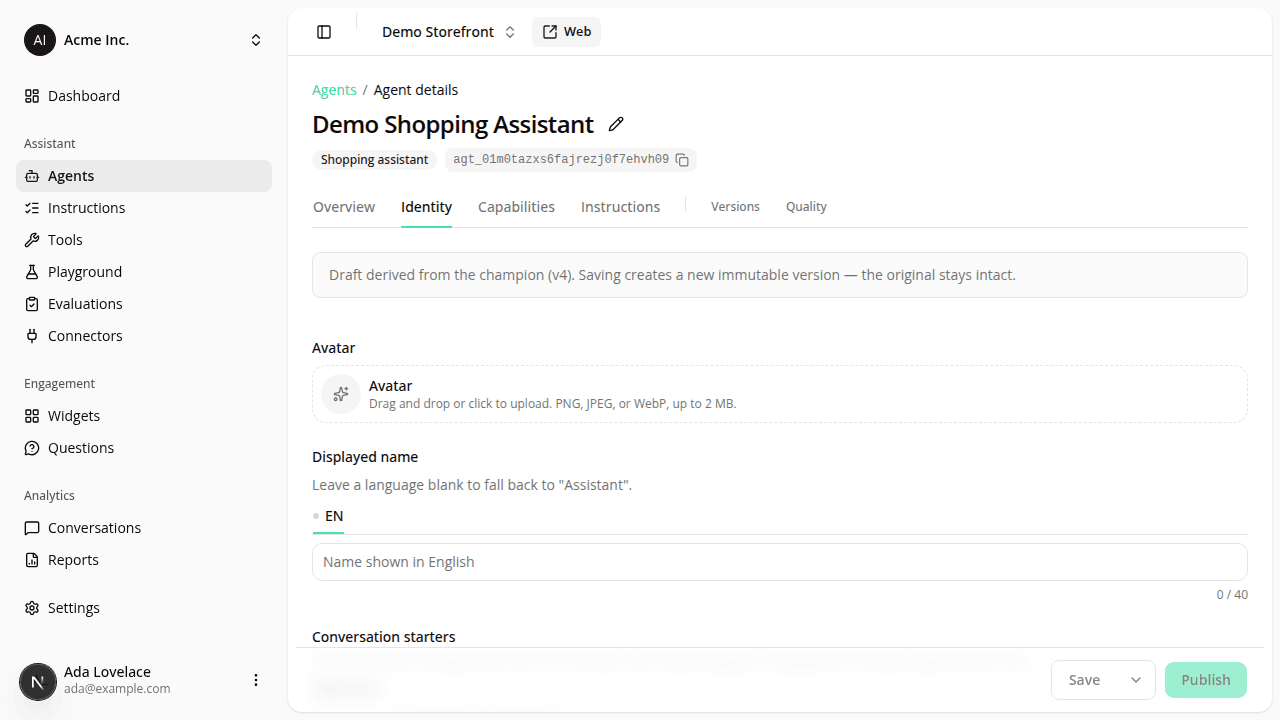Go back via Agents breadcrumb link
Image resolution: width=1280 pixels, height=720 pixels.
pos(334,90)
